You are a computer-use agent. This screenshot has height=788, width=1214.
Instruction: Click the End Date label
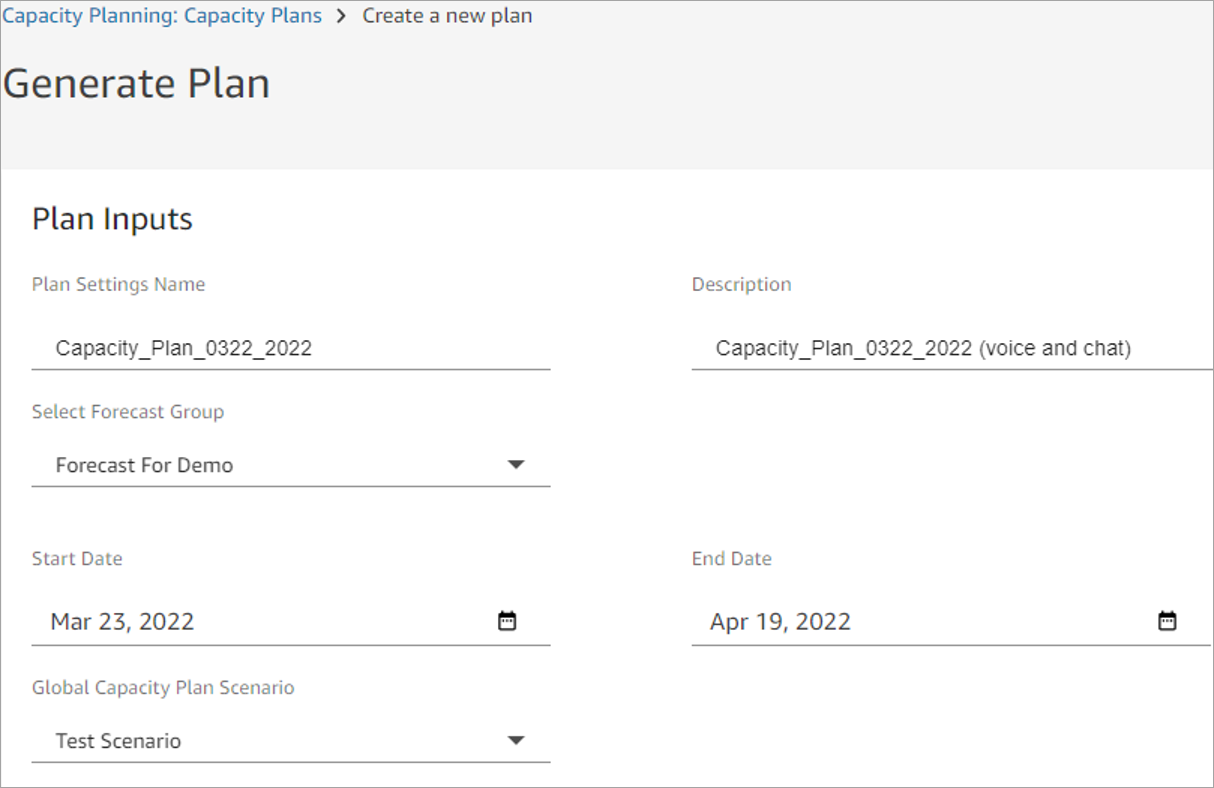[731, 559]
